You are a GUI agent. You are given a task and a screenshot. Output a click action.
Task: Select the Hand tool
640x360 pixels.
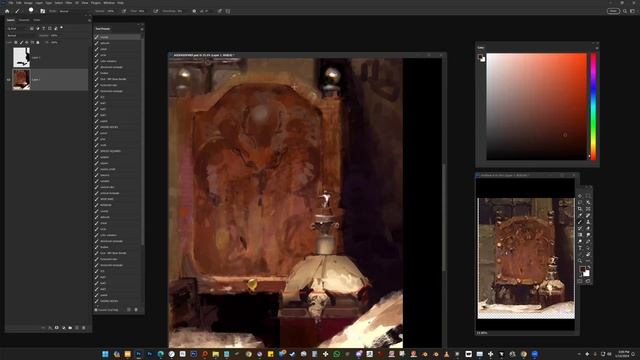pos(588,253)
